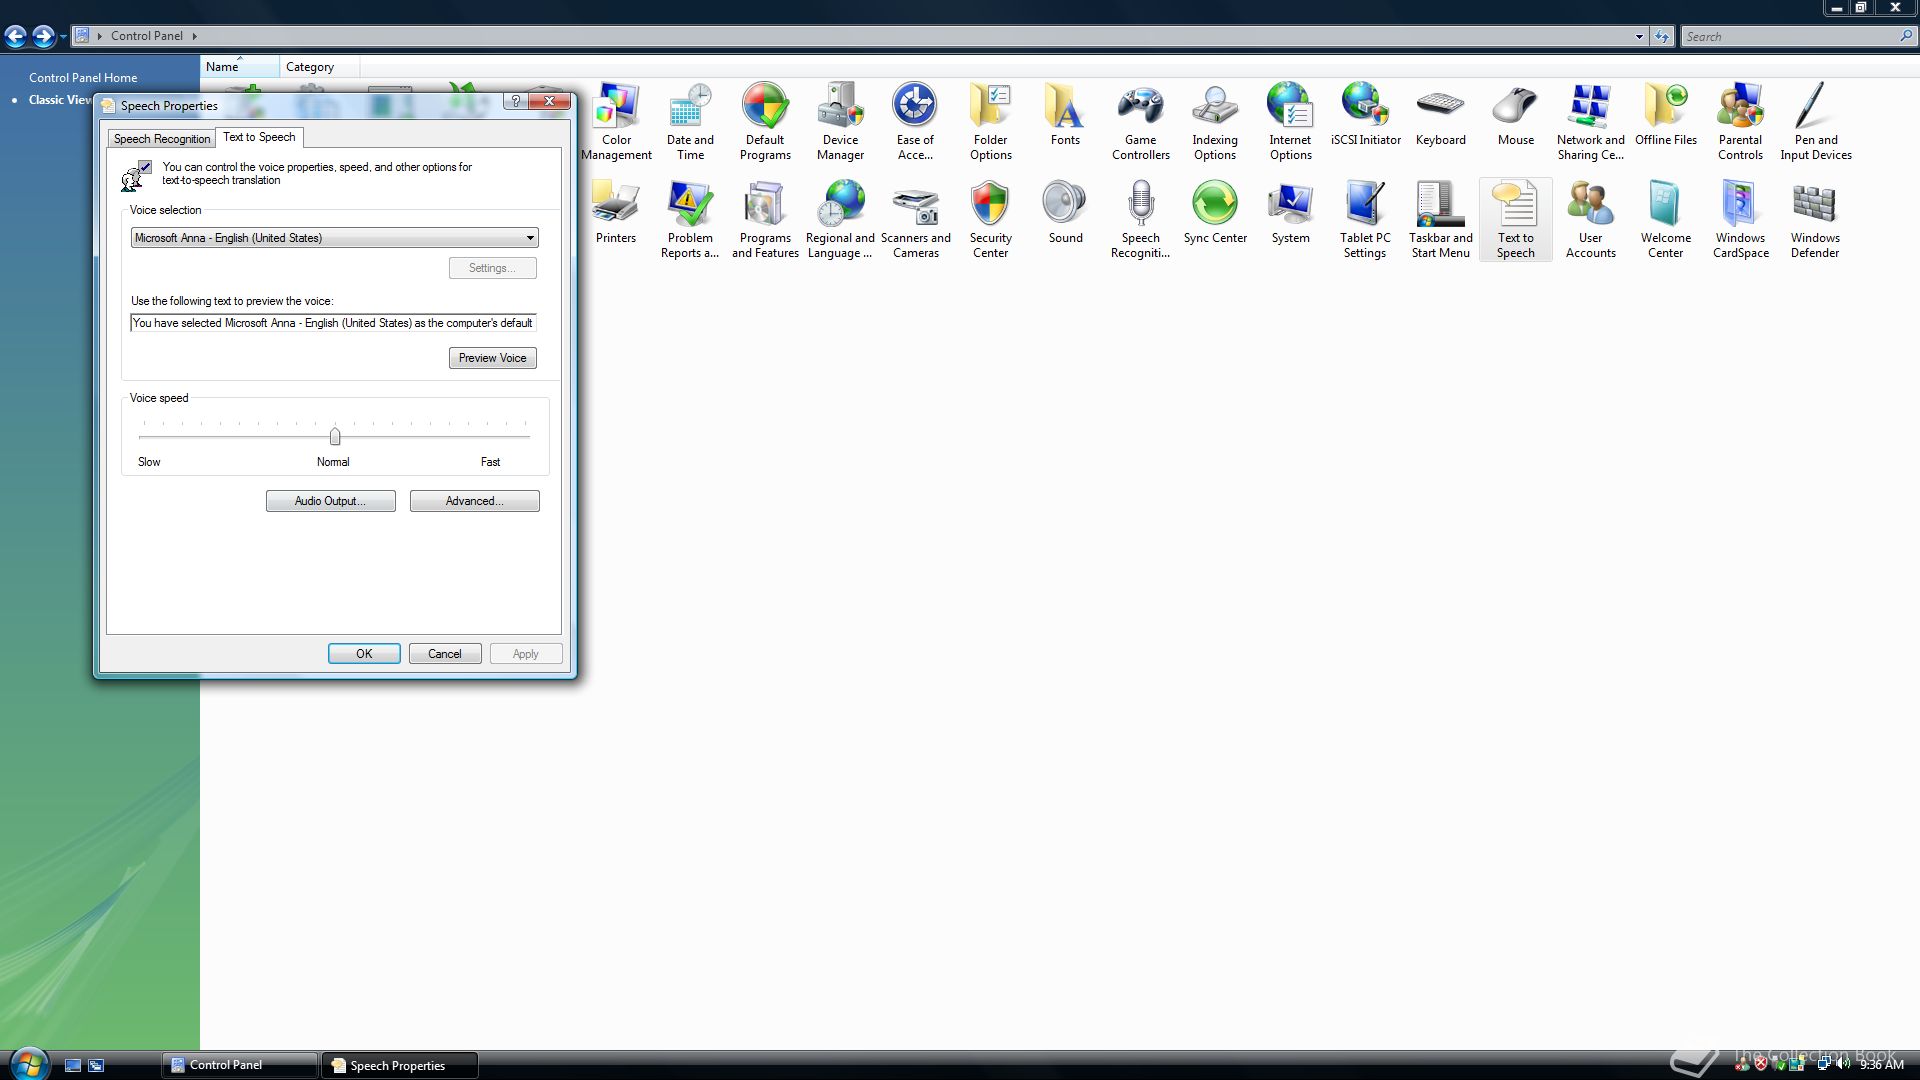Viewport: 1920px width, 1080px height.
Task: Open the Audio Output settings button
Action: [330, 501]
